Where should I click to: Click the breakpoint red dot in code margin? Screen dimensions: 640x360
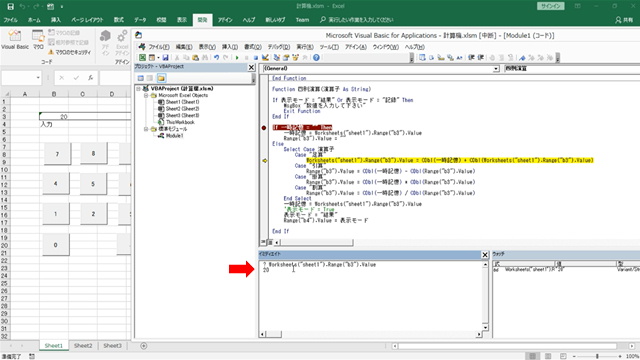point(264,128)
